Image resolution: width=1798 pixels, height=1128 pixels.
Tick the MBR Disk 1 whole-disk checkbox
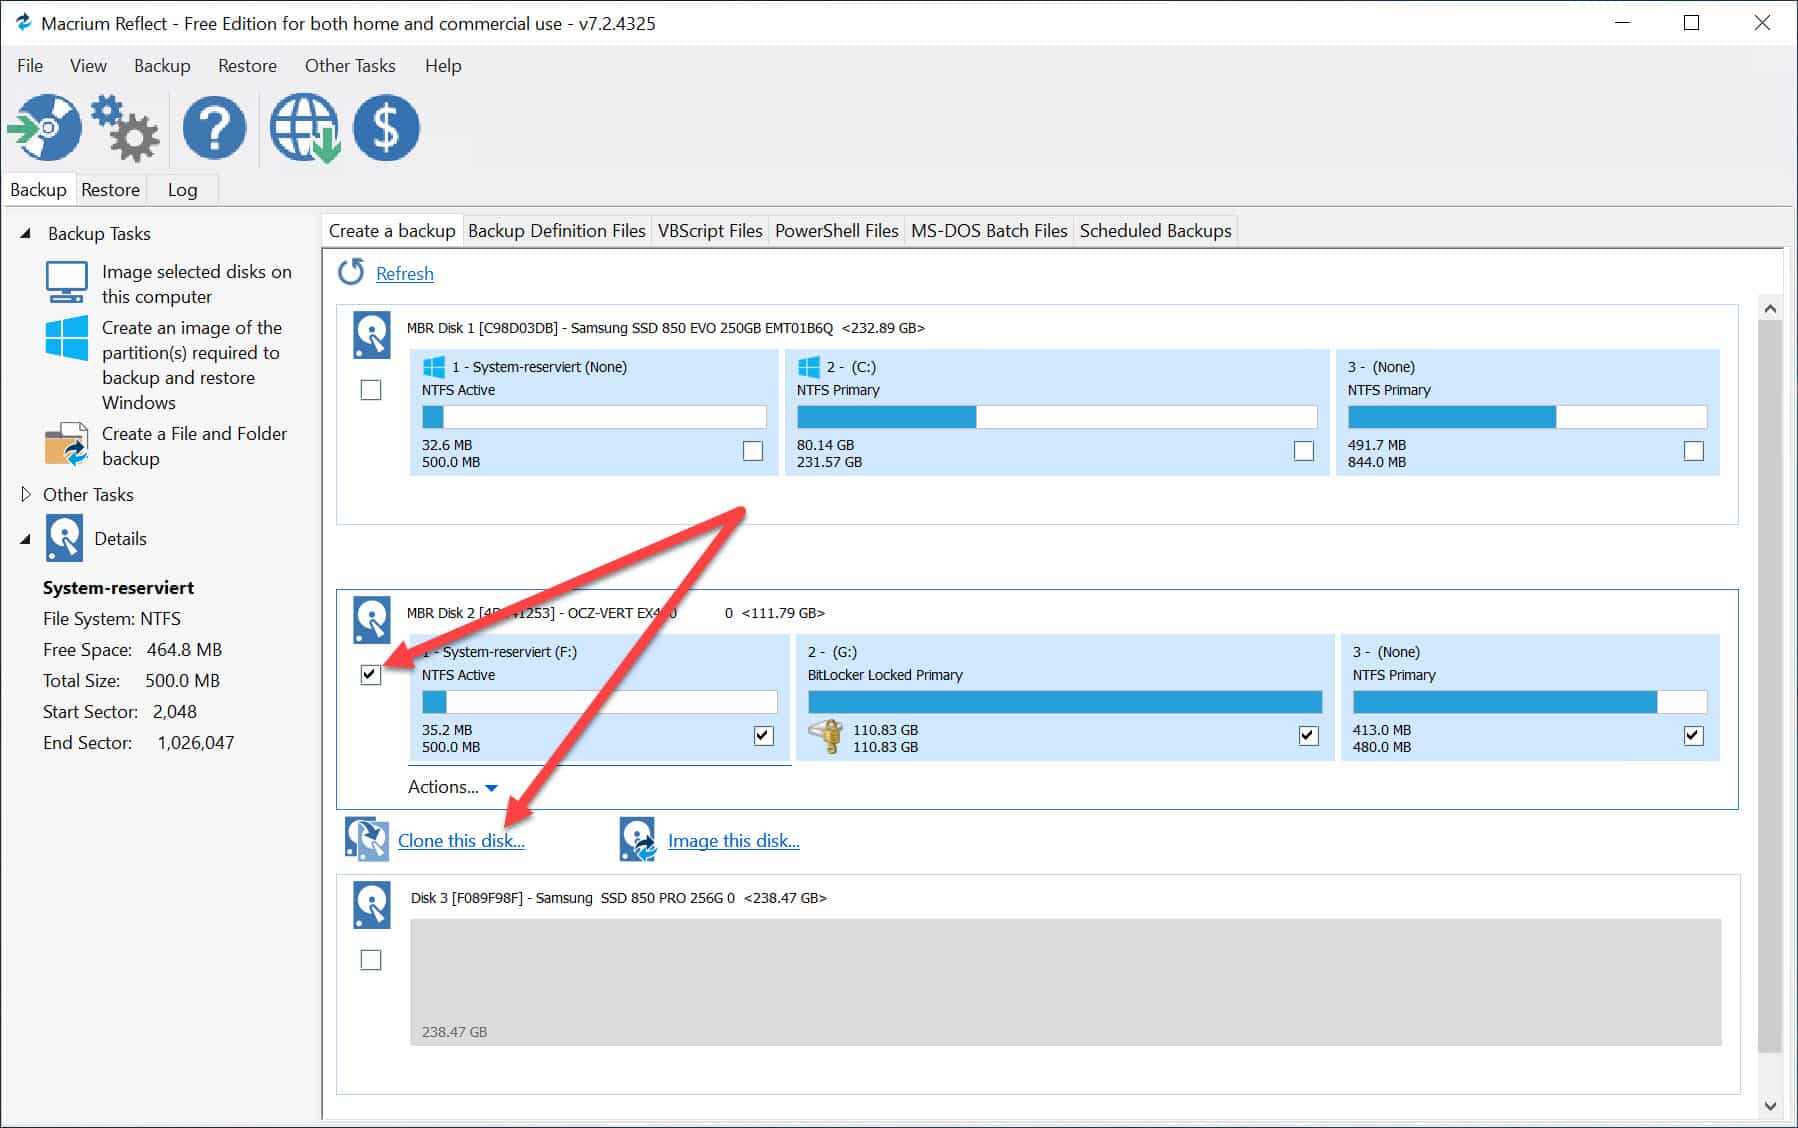[x=371, y=390]
